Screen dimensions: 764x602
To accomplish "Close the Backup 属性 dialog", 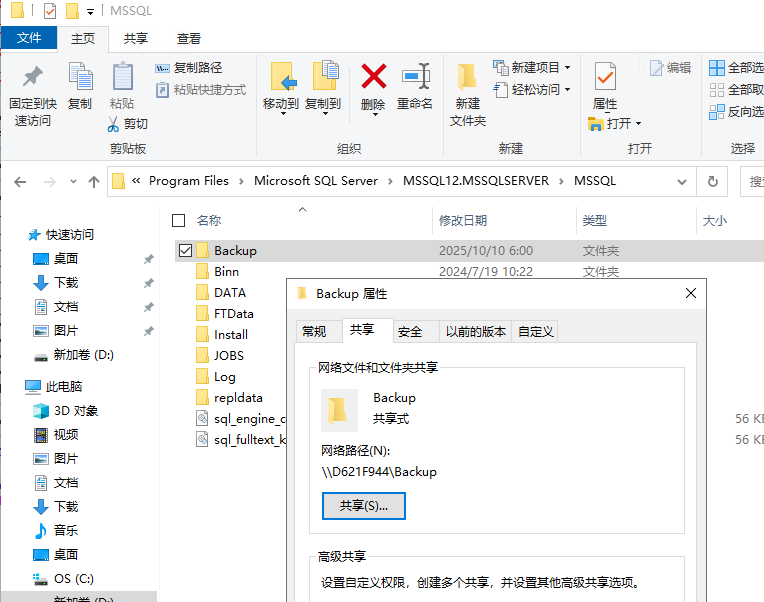I will [691, 293].
